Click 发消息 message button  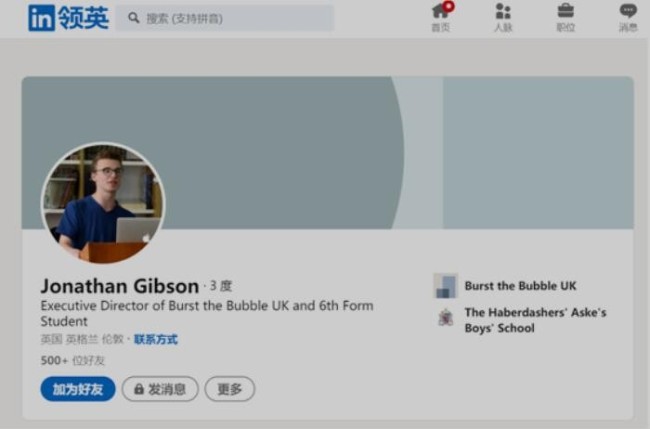coord(160,389)
